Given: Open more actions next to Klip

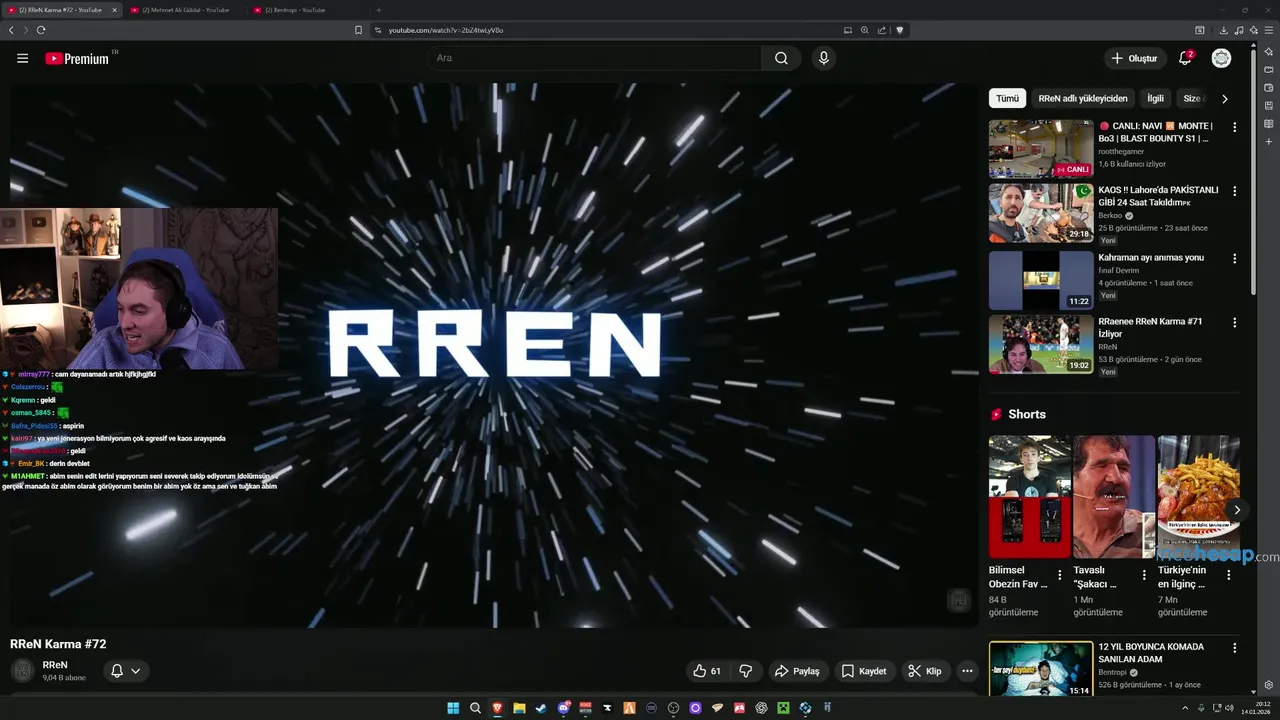Looking at the screenshot, I should click(x=966, y=671).
